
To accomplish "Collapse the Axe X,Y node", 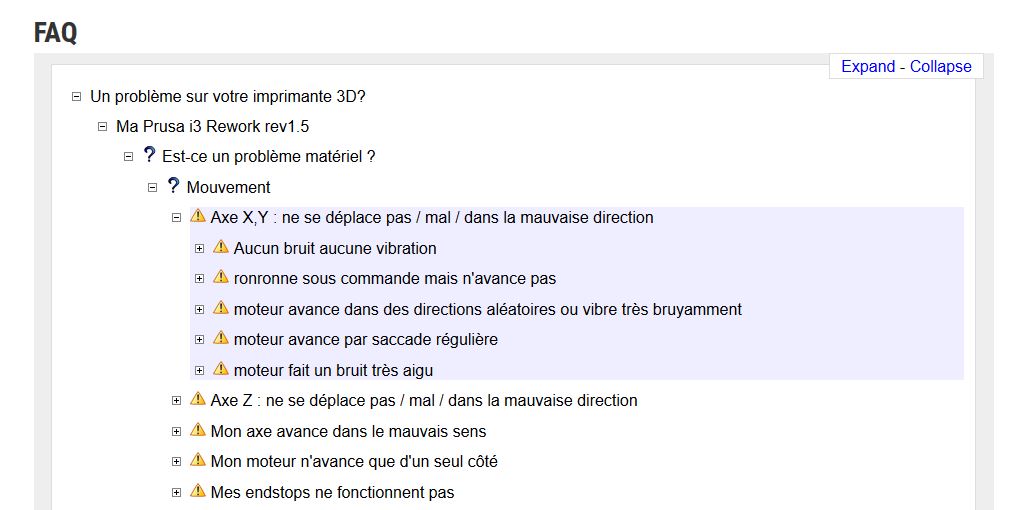I will point(176,217).
